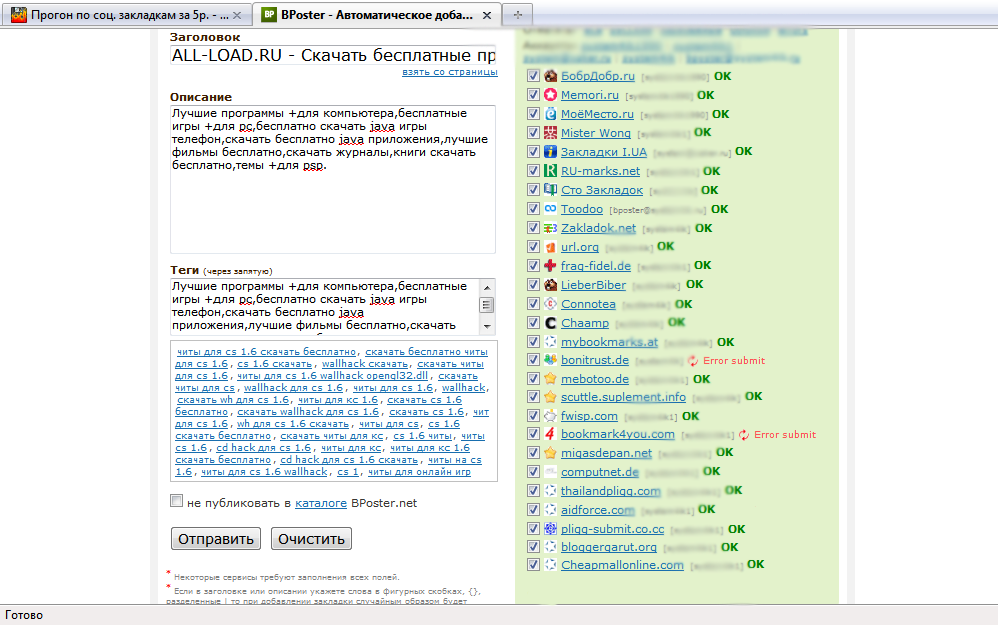Click the Закладки I.UA service icon
The image size is (998, 625).
551,152
